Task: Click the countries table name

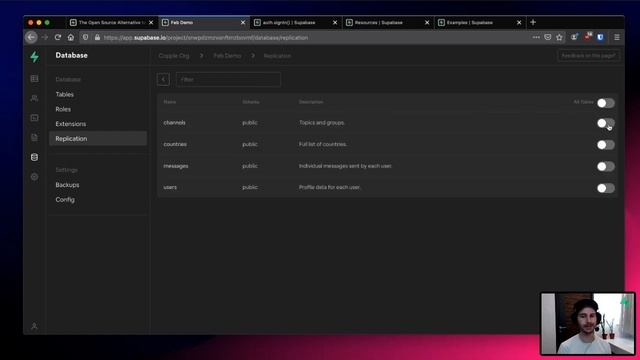Action: (175, 144)
